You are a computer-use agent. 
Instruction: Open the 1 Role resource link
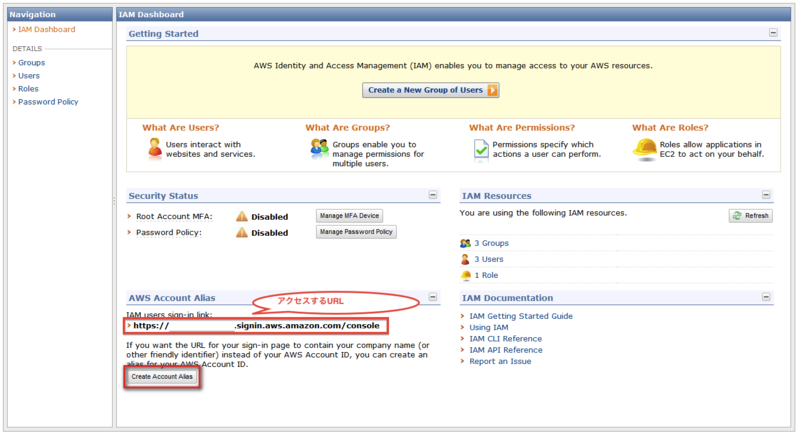click(x=486, y=275)
